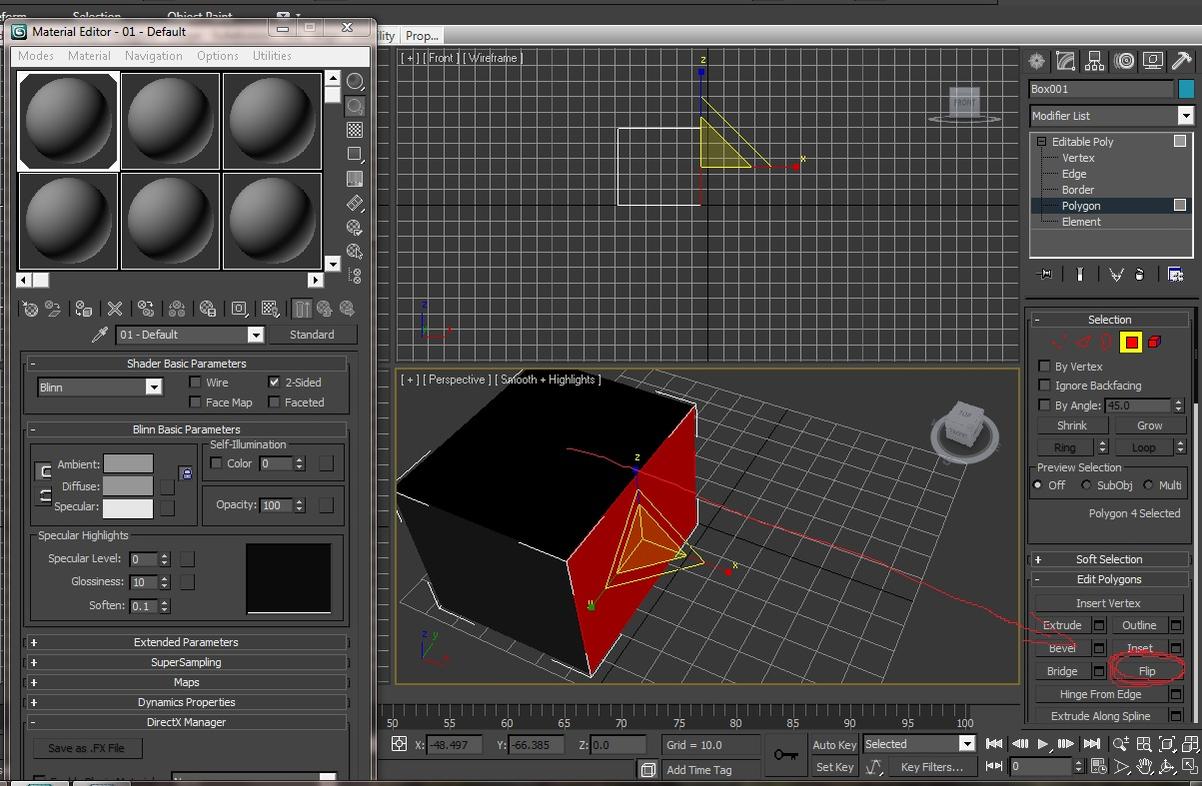Viewport: 1202px width, 786px height.
Task: Click the Pin Stack icon below modifier stack
Action: tap(1045, 272)
